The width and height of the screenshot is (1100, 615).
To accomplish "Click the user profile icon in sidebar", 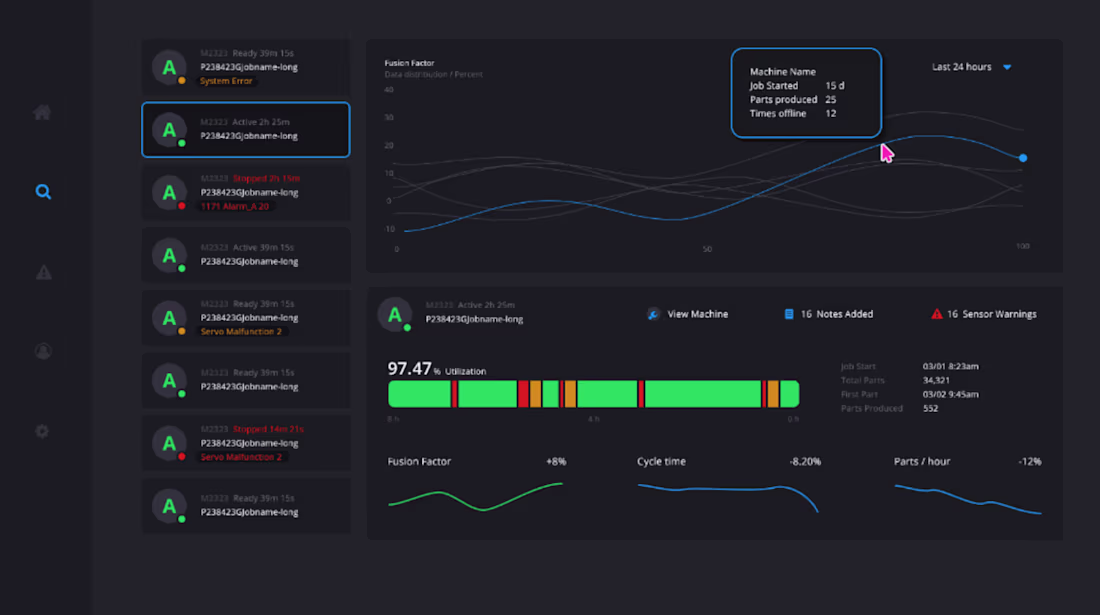I will point(42,351).
